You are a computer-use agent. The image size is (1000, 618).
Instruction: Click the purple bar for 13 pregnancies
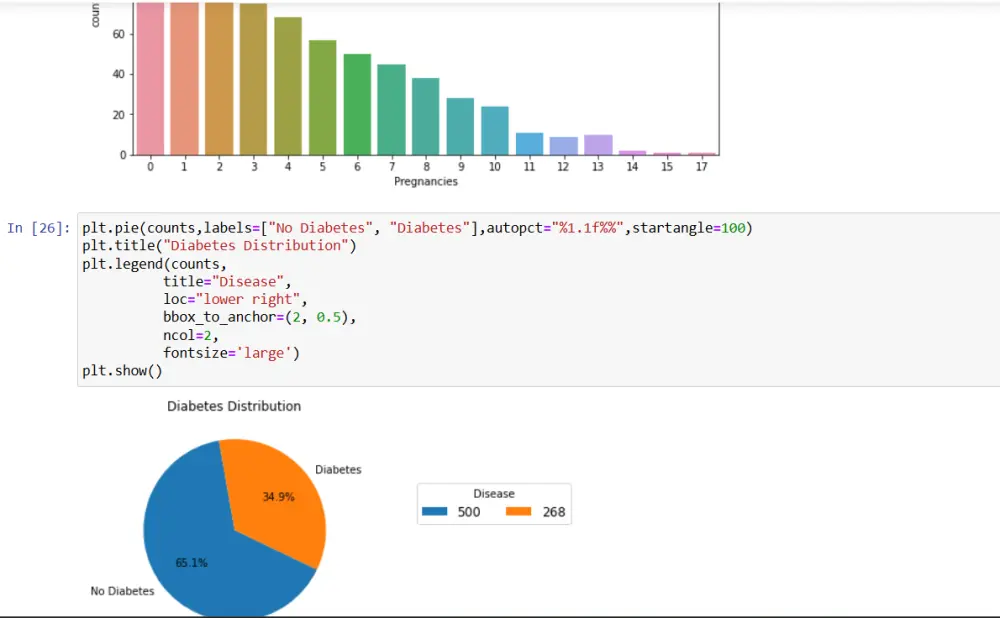click(x=598, y=145)
